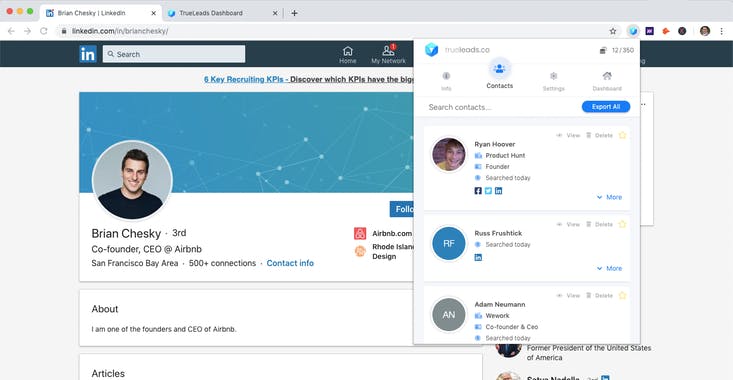This screenshot has width=733, height=380.
Task: Open Contact info link
Action: tap(290, 263)
